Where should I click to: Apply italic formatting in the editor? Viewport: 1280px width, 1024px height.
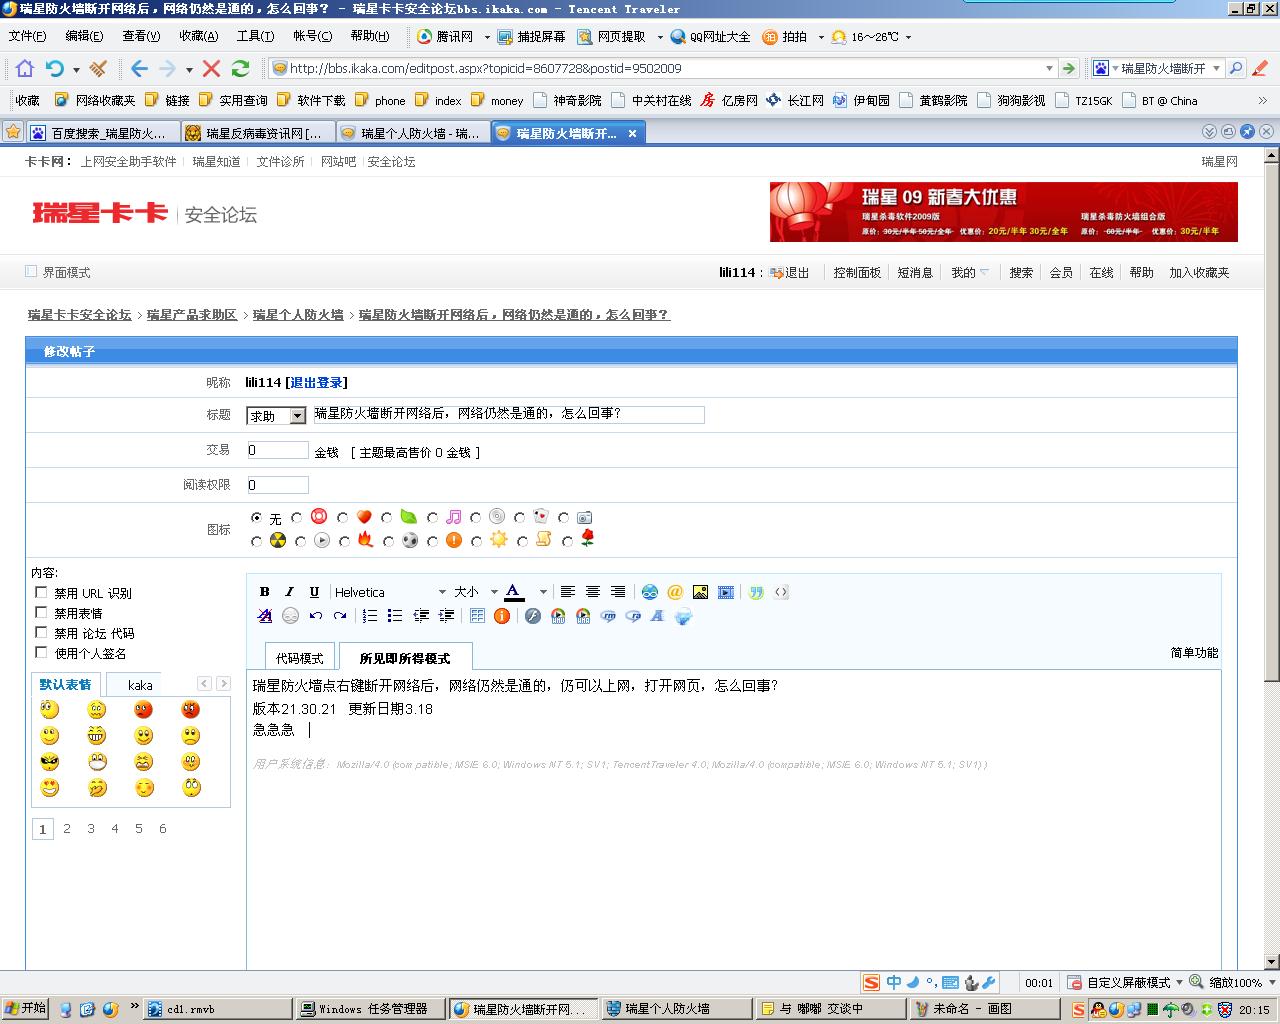pos(289,592)
